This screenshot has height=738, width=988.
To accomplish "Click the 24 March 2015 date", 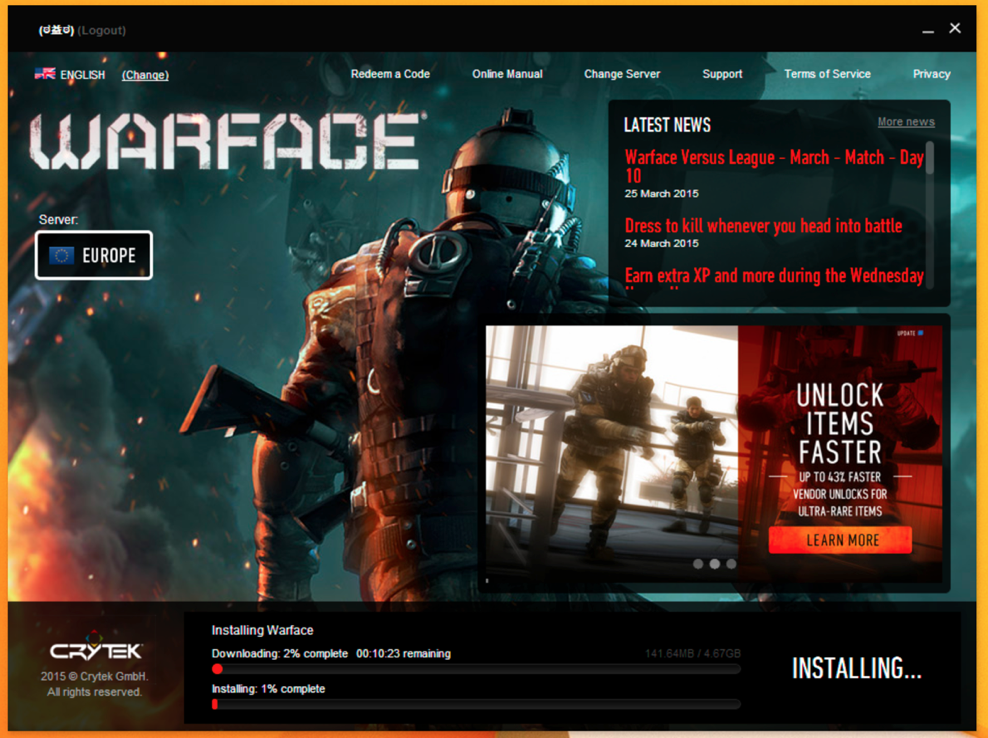I will coord(661,243).
